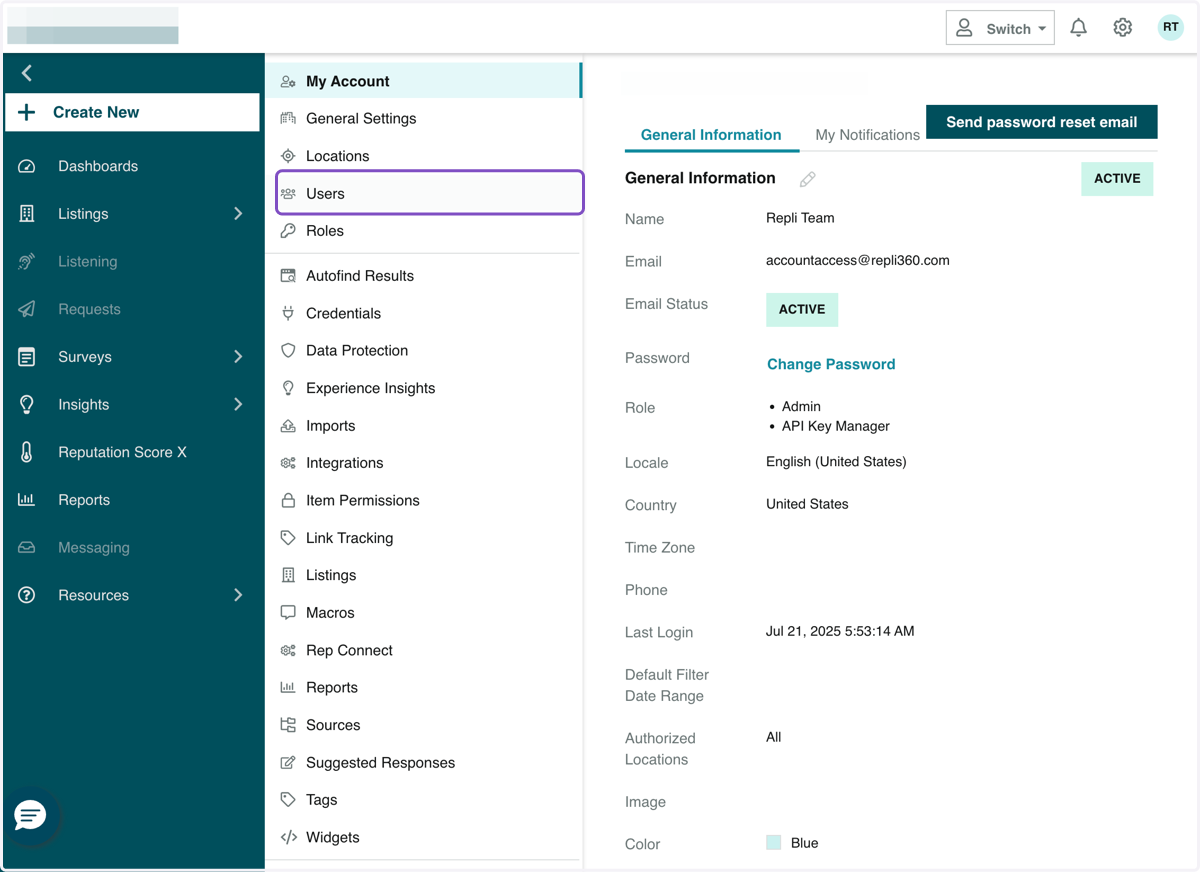1200x872 pixels.
Task: Open Integrations menu item
Action: 423,463
